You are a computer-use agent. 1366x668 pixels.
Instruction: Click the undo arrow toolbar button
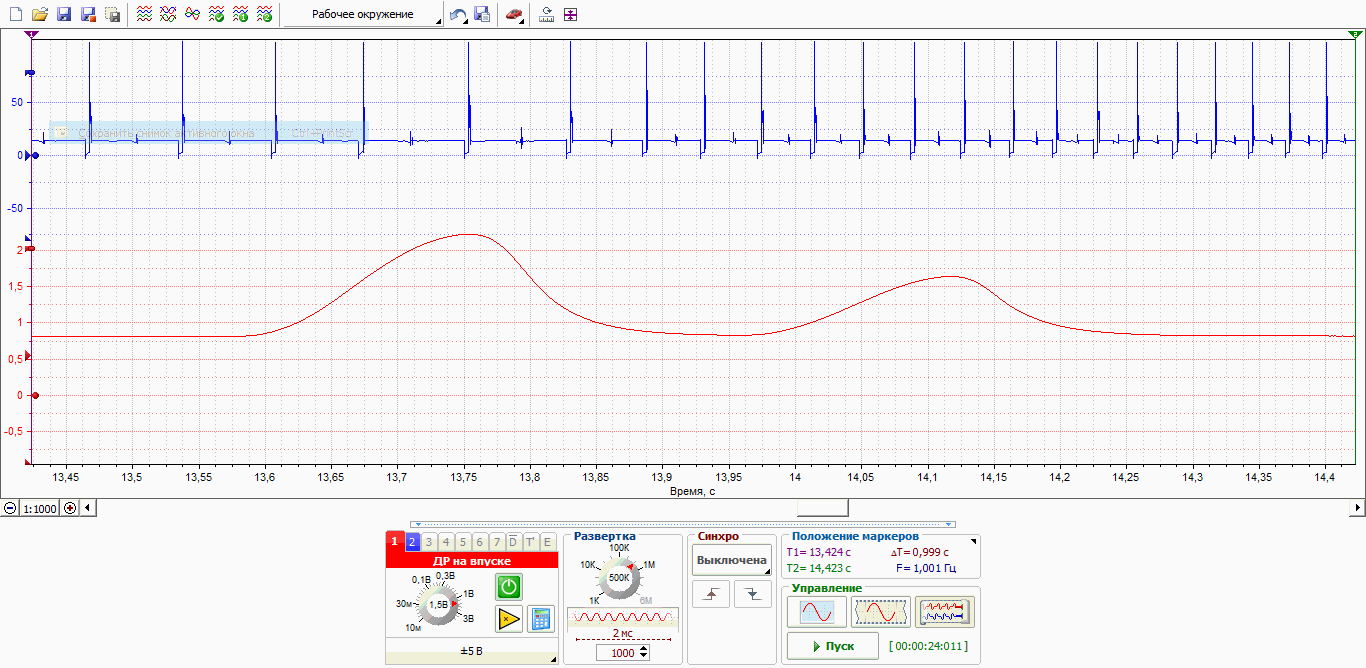pos(458,14)
